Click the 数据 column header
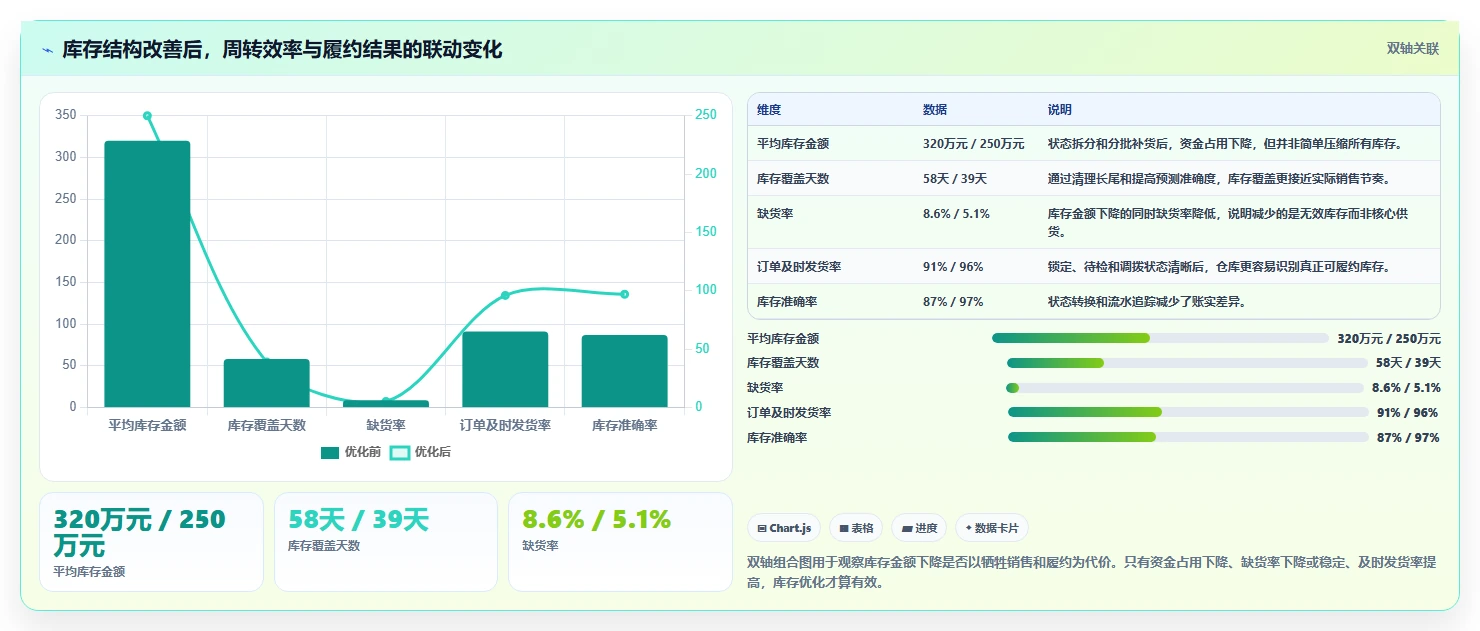This screenshot has height=631, width=1480. click(x=935, y=109)
